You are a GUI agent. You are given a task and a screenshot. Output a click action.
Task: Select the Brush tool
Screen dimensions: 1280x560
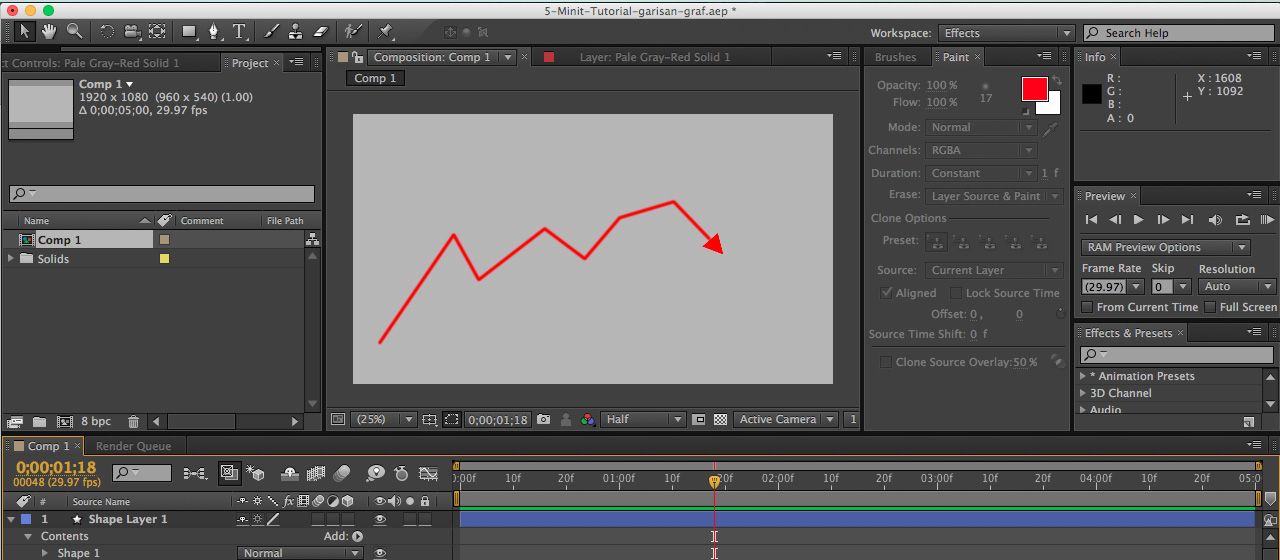(272, 32)
